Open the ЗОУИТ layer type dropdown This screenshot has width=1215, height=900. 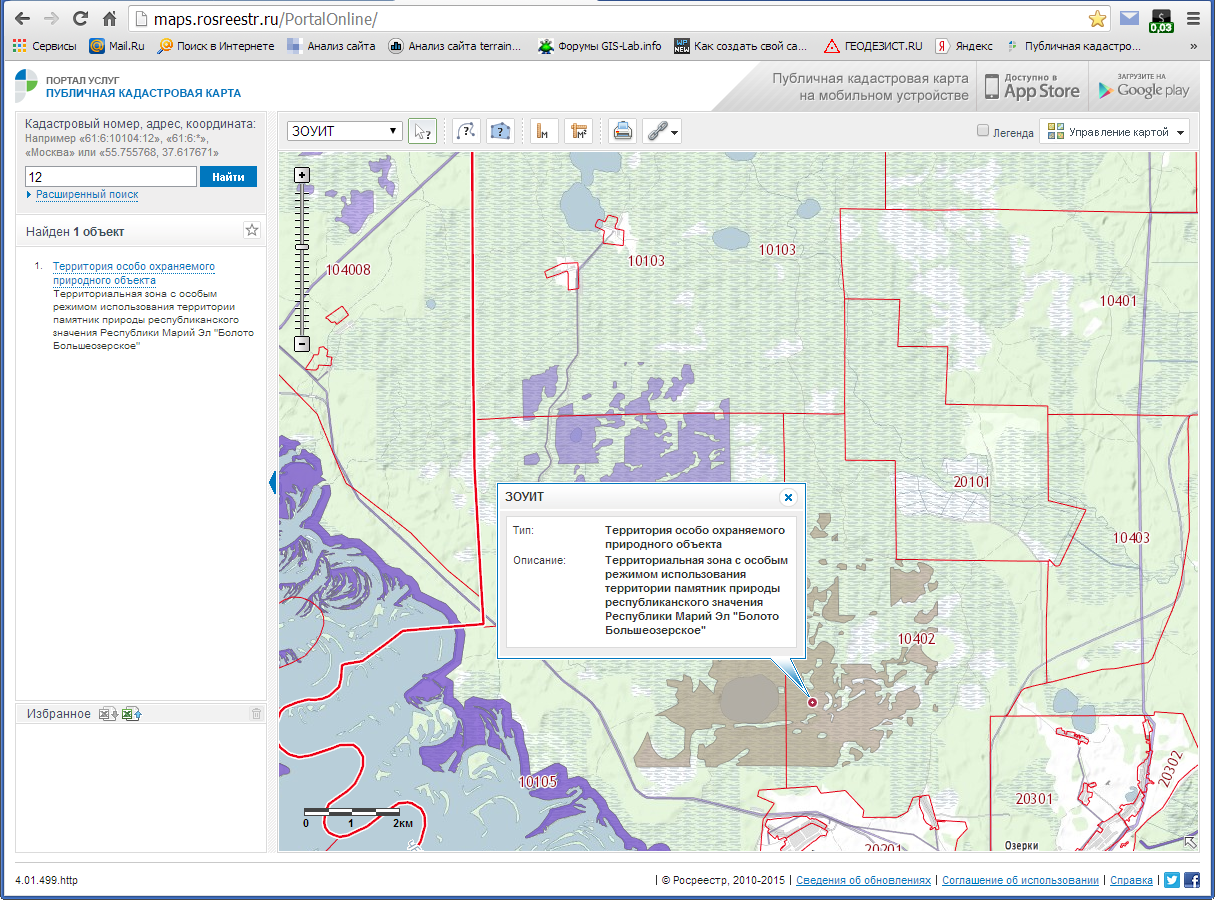pos(345,131)
